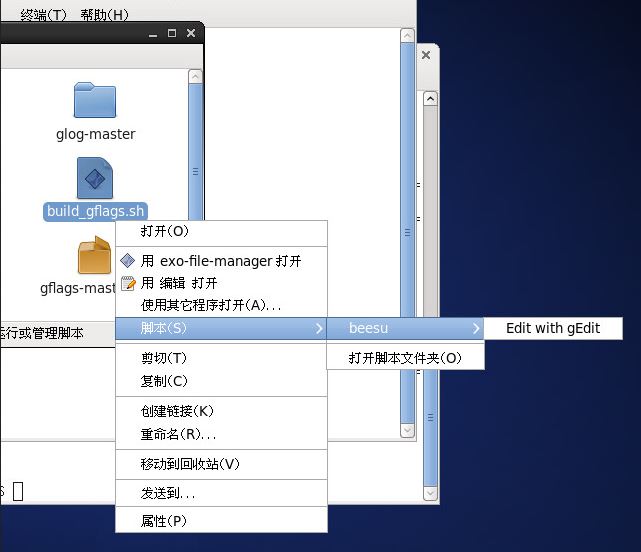Open 属性(P) properties entry

221,521
